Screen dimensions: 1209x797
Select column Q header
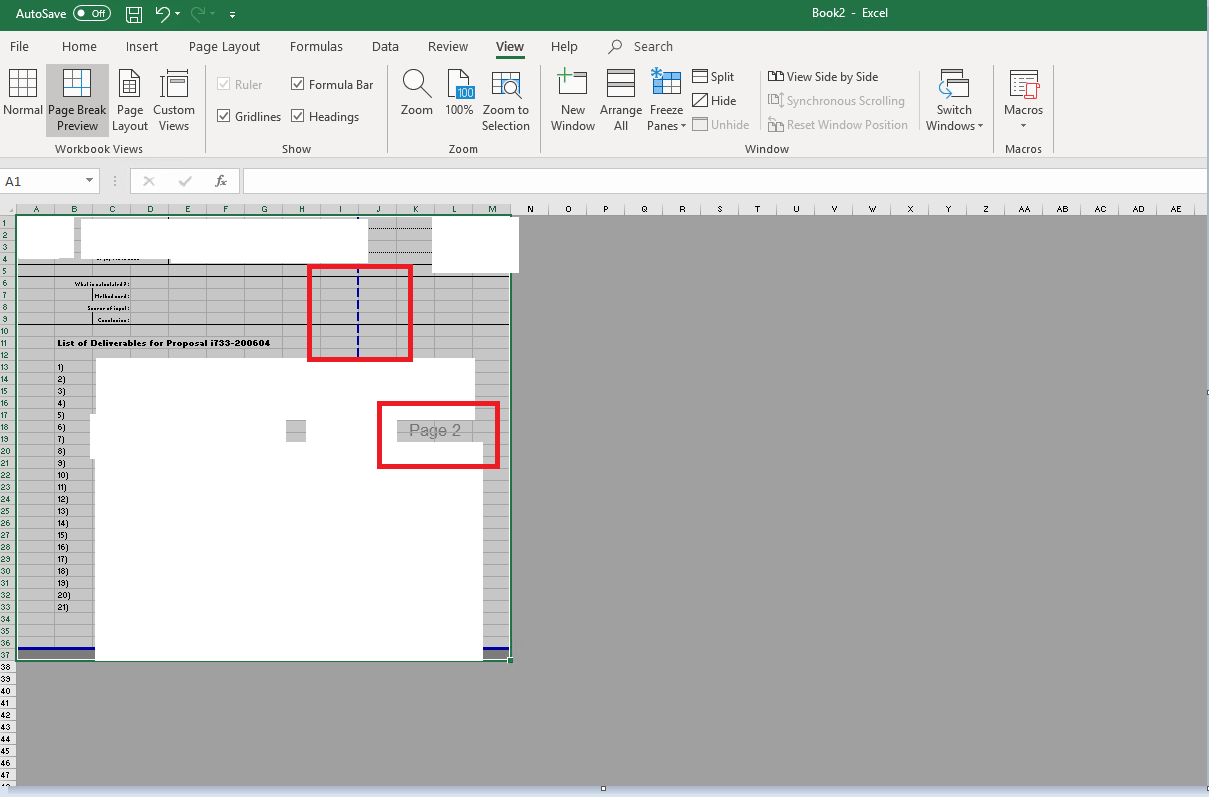(x=644, y=209)
